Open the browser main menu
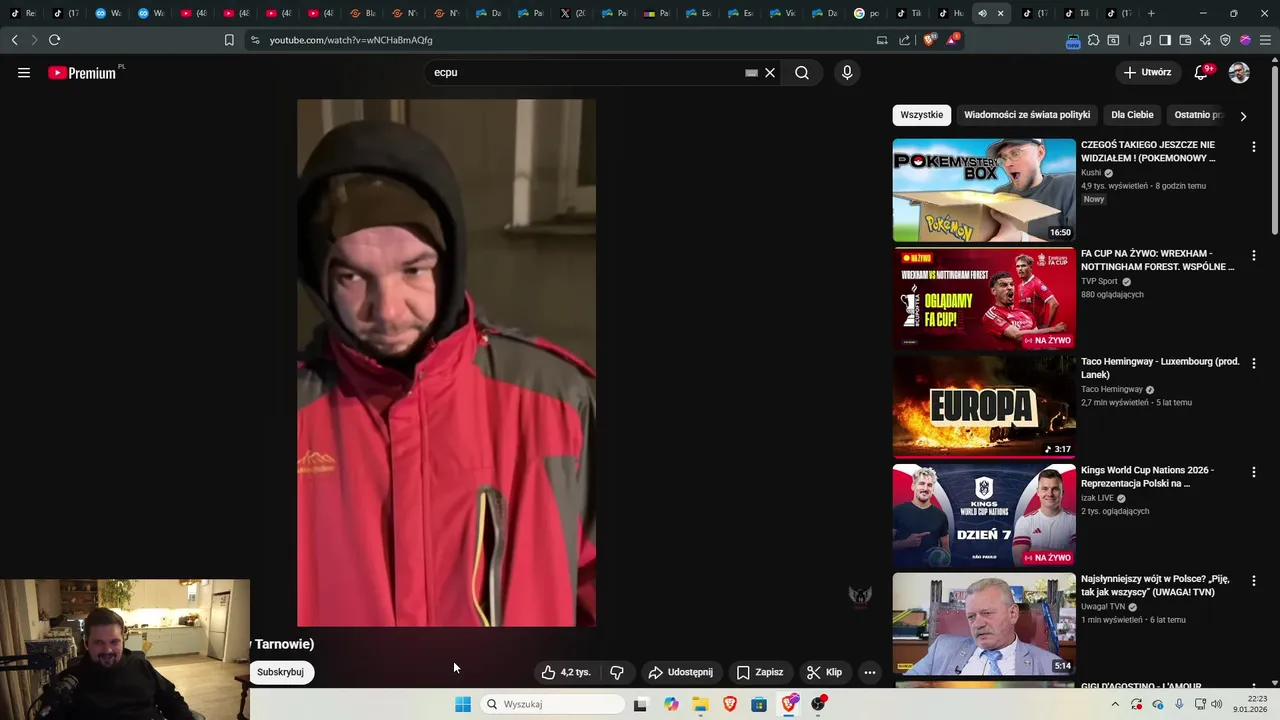1280x720 pixels. pyautogui.click(x=1265, y=40)
